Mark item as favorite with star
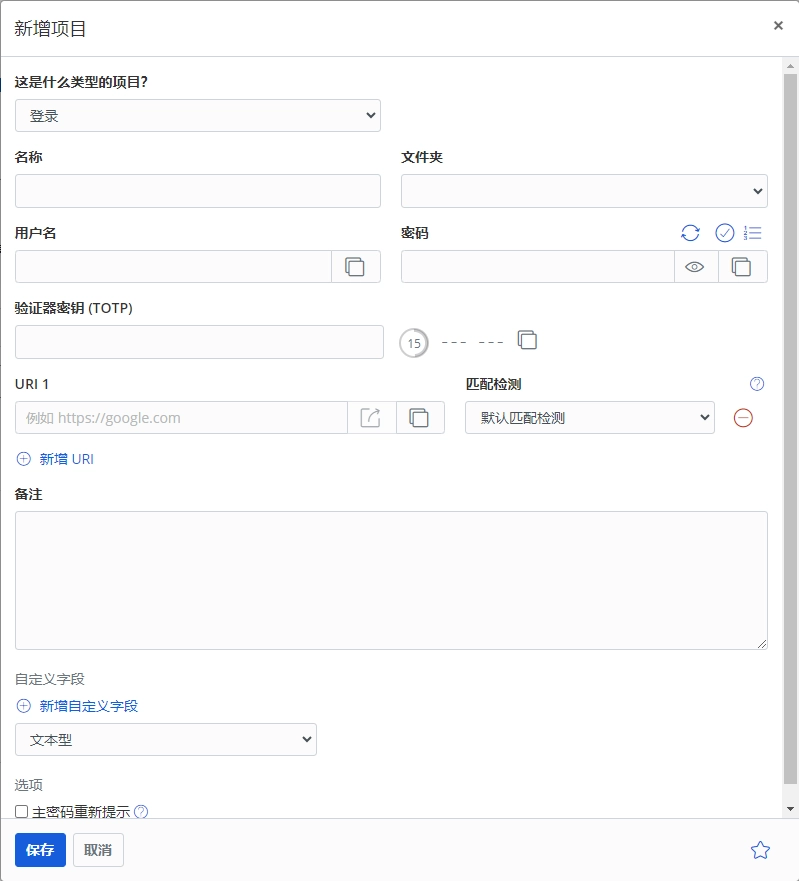This screenshot has height=881, width=799. (760, 850)
